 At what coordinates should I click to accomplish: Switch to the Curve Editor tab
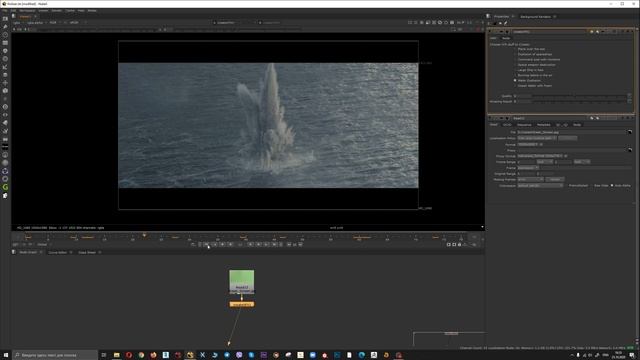coord(58,252)
